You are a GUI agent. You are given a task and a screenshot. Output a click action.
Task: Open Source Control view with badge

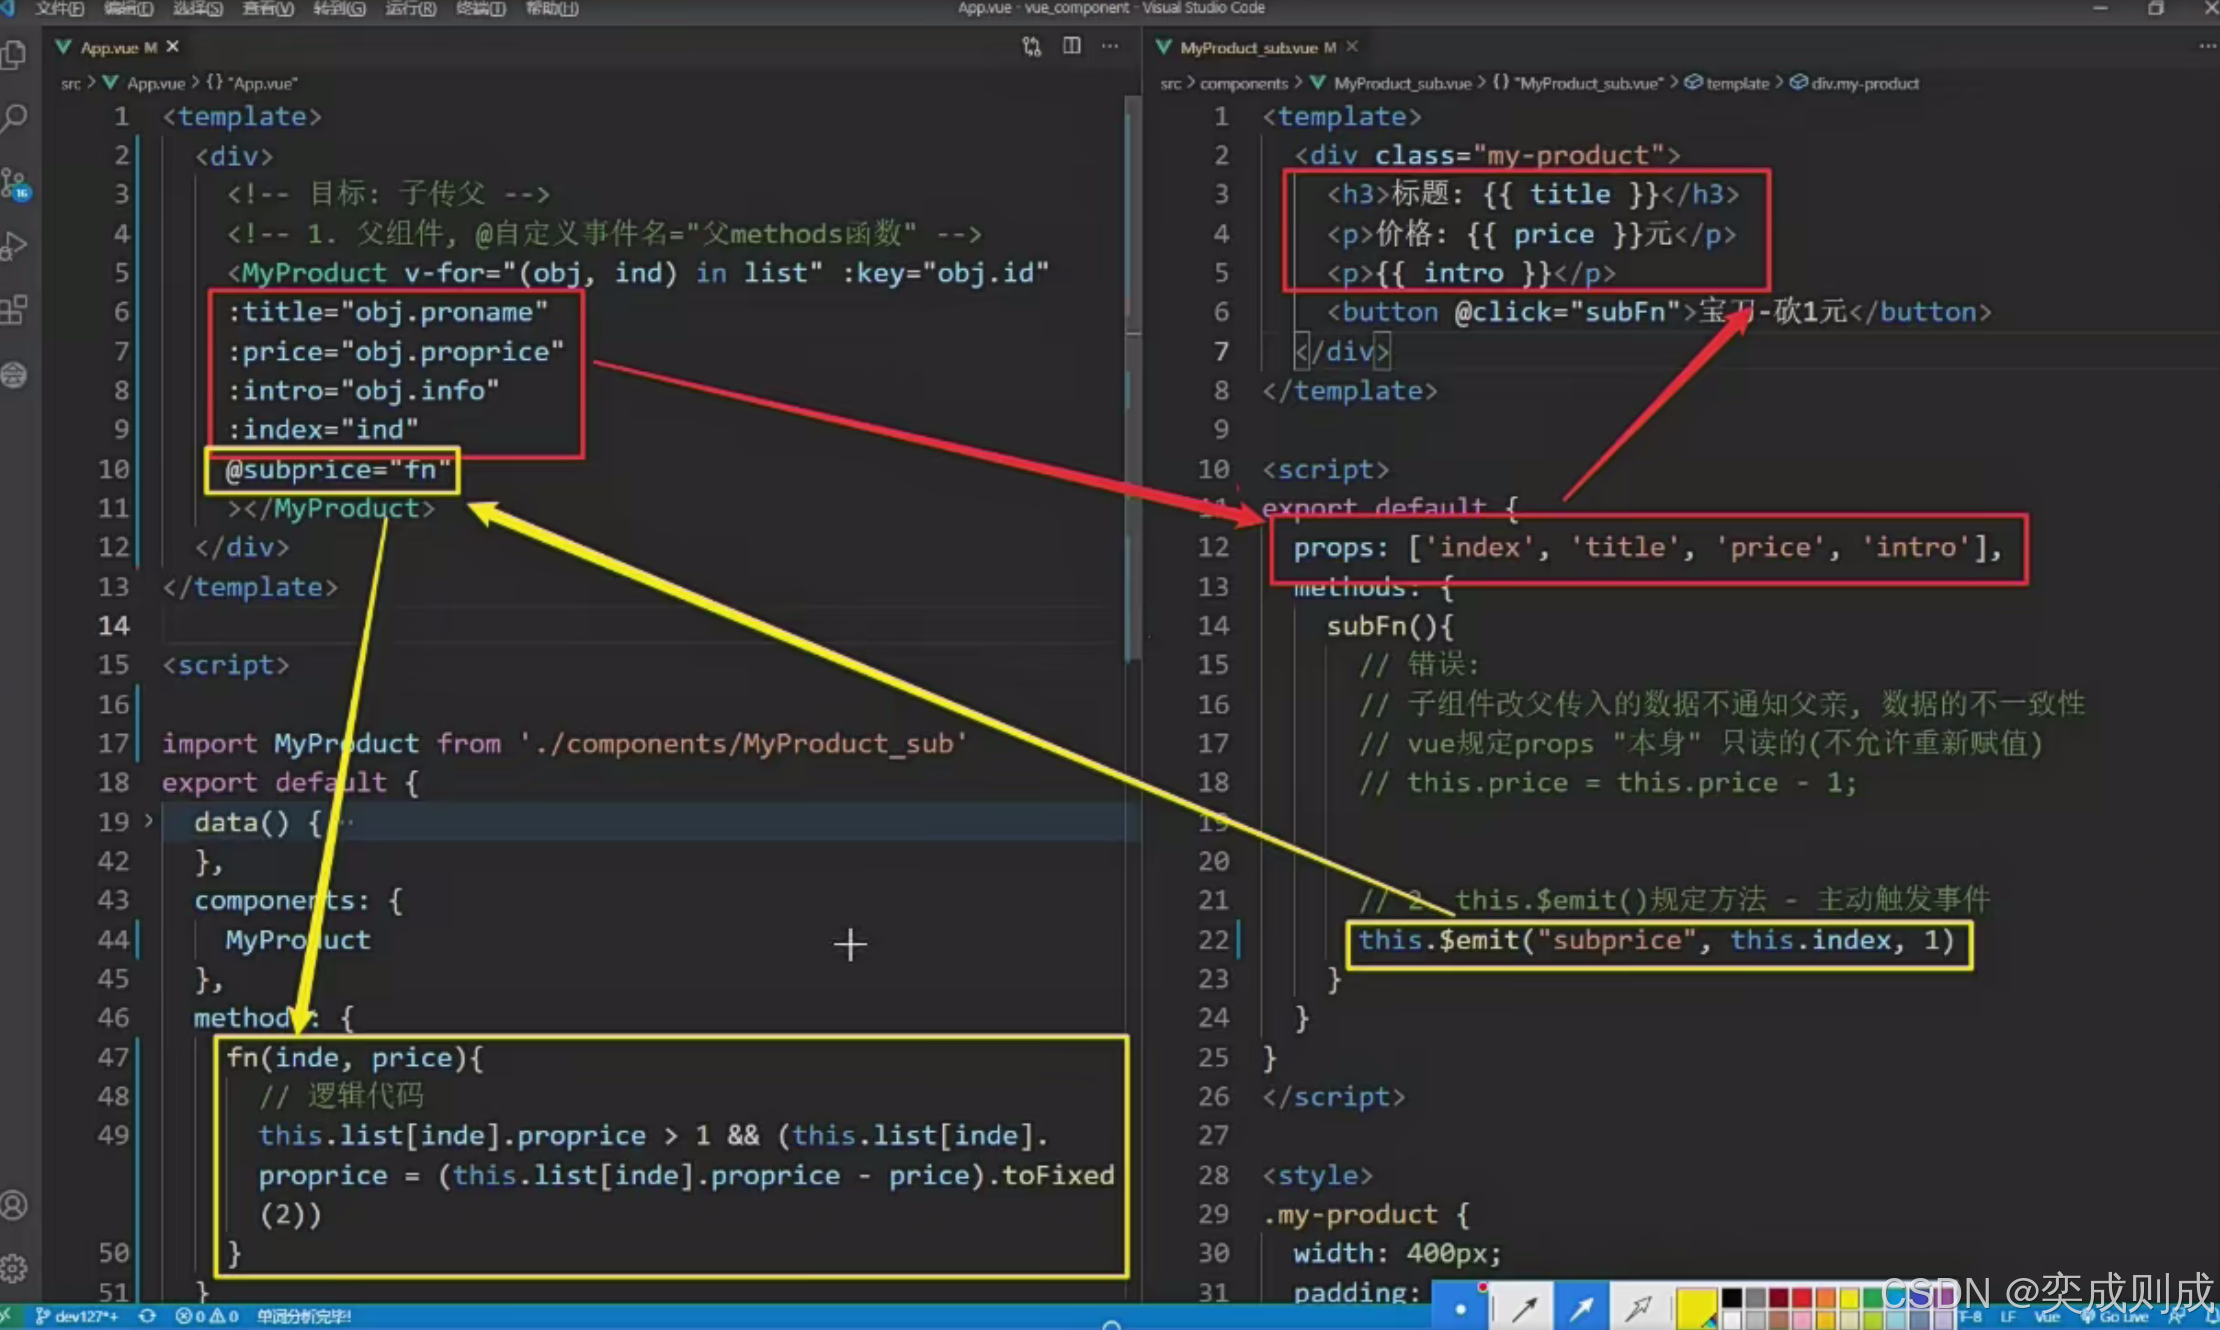[x=14, y=184]
